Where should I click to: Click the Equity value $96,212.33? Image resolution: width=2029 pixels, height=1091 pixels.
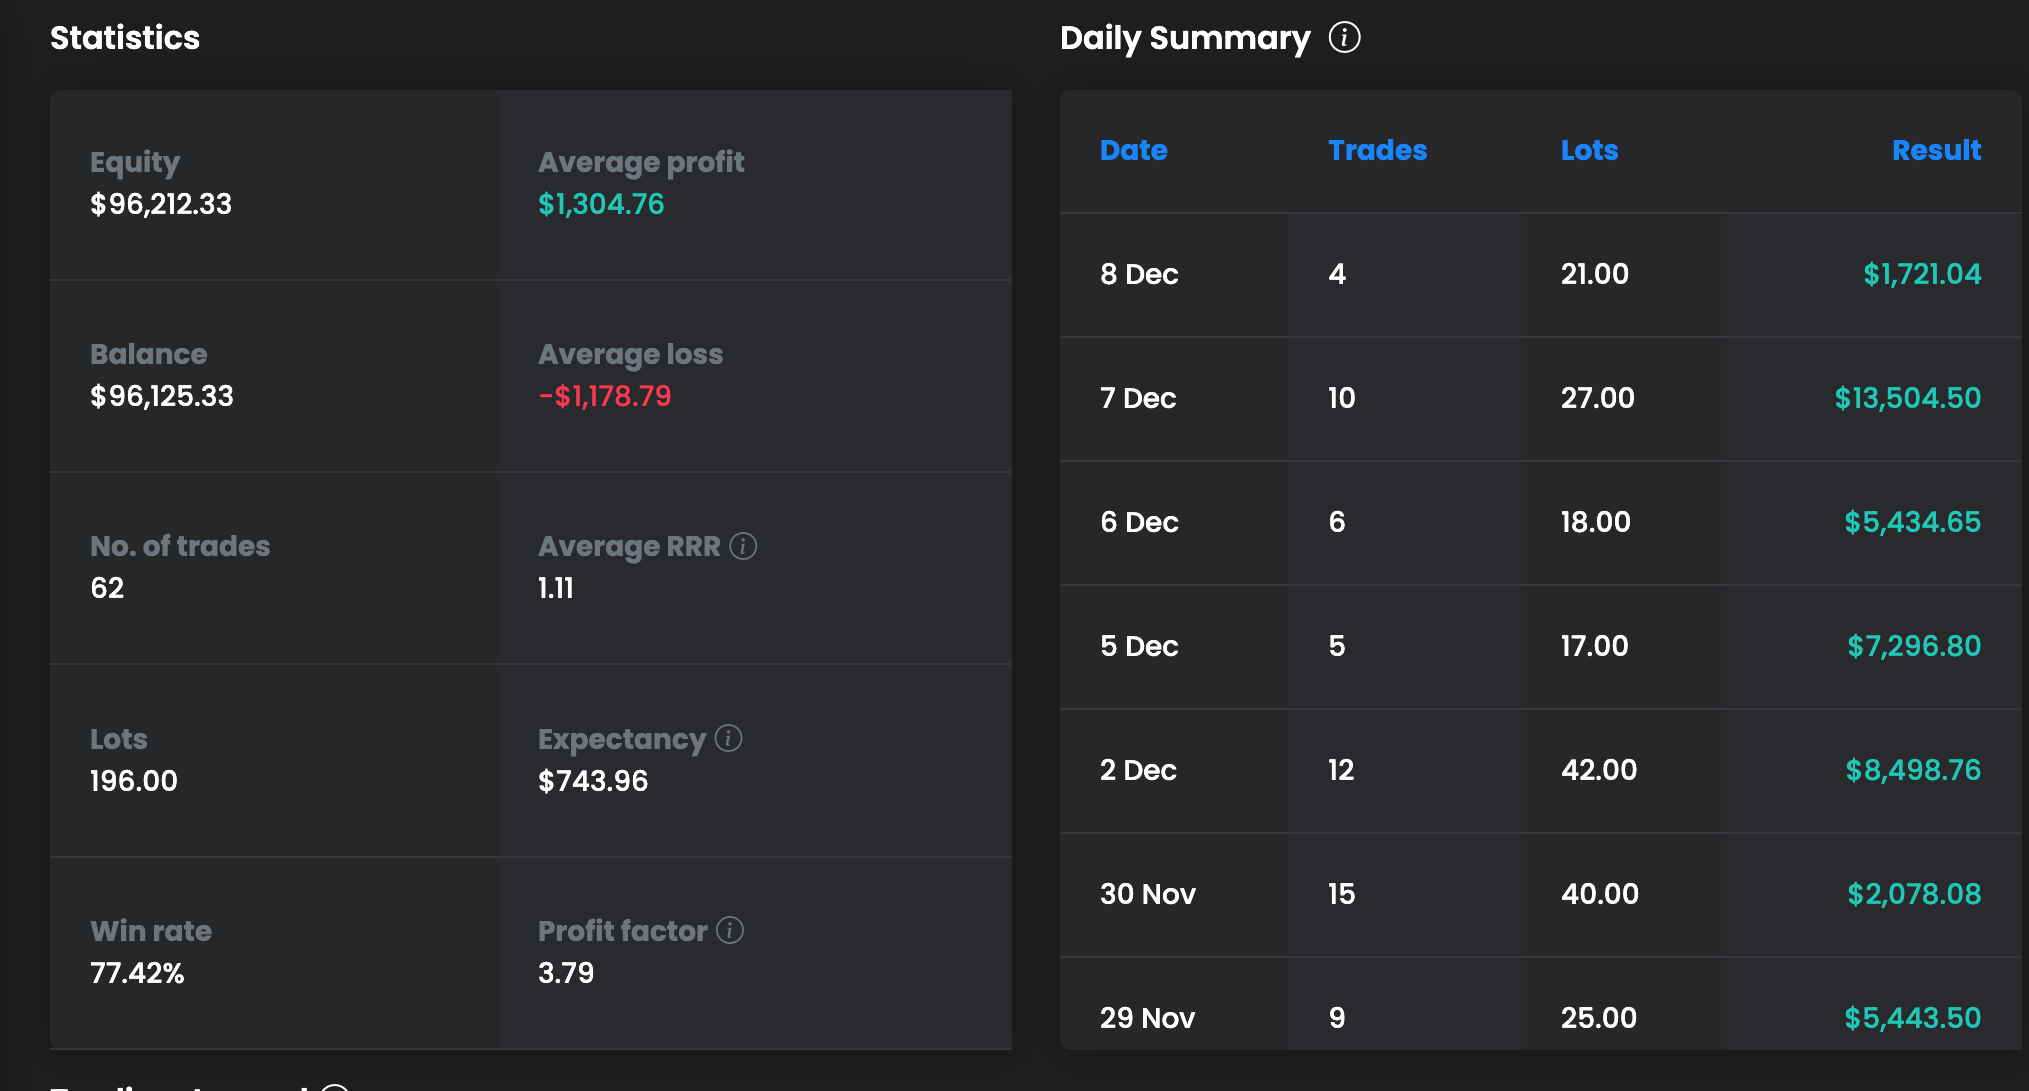161,204
